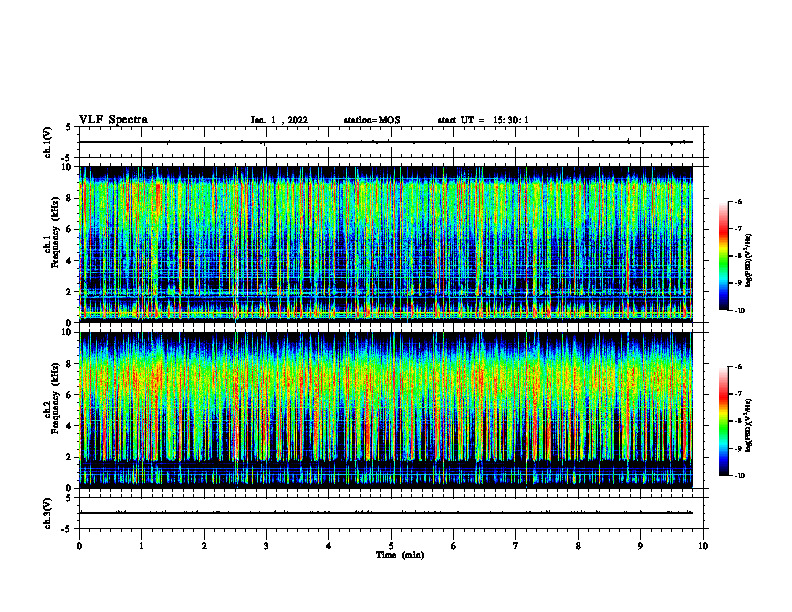
Task: Click the "-10" label on the ch.2 color bar
Action: (x=739, y=476)
